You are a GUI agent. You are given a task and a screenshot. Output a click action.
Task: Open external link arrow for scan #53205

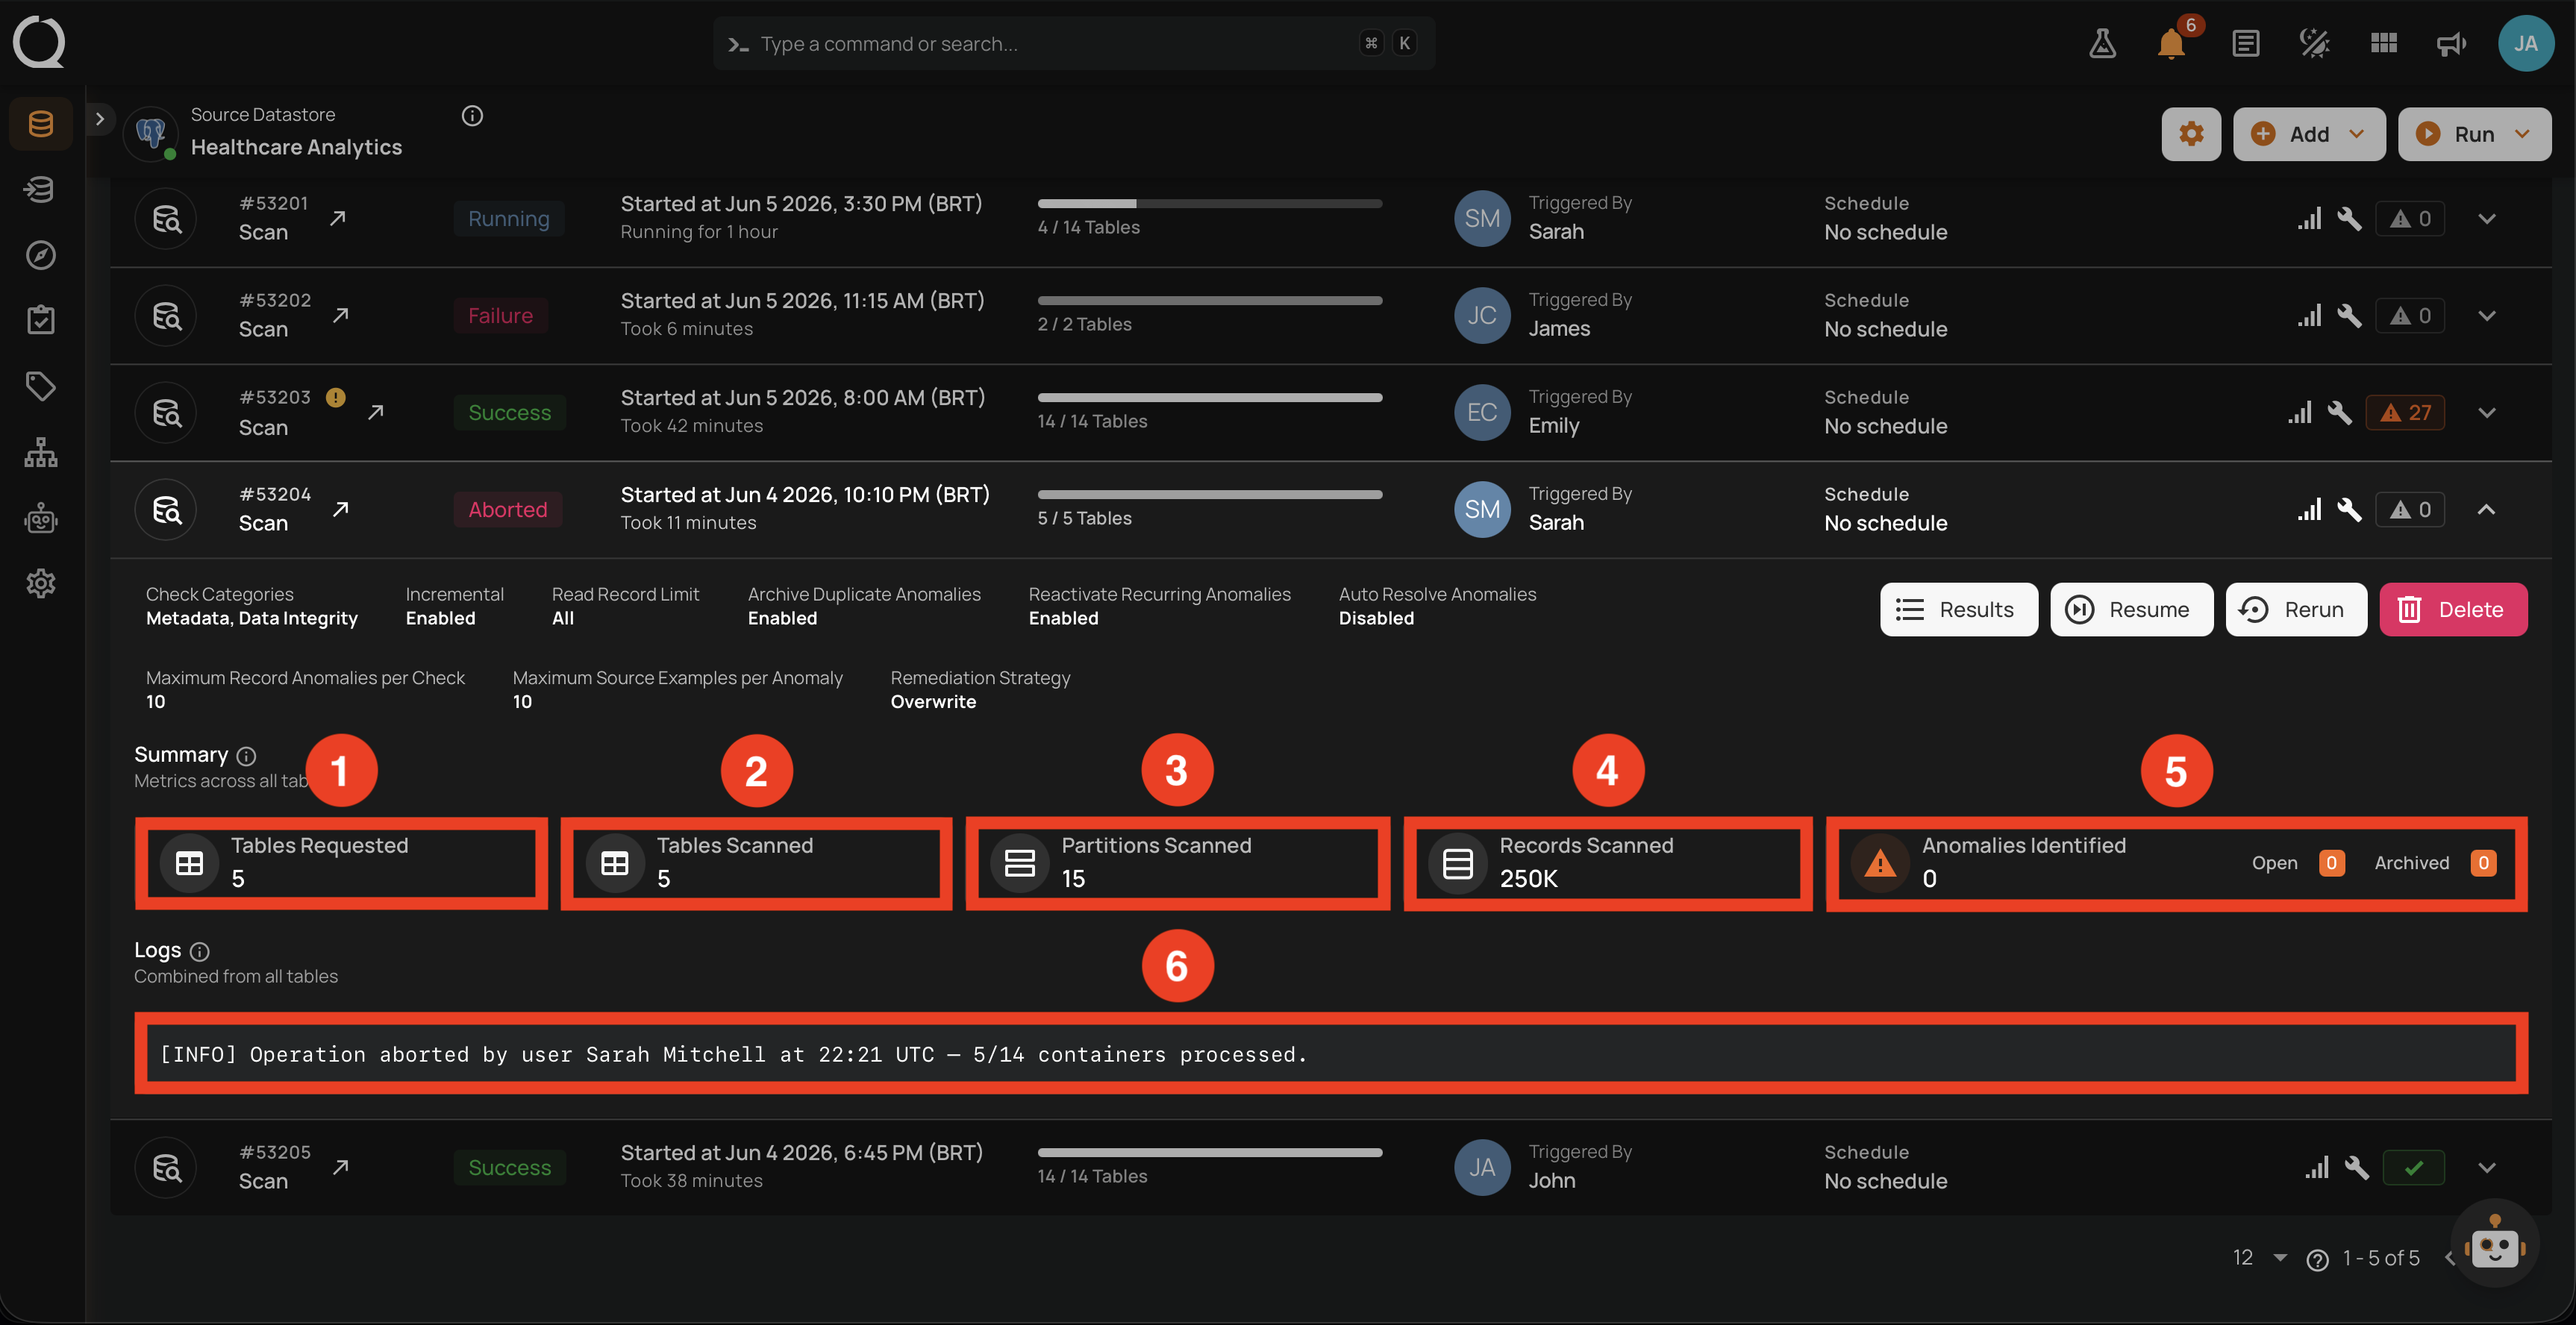[340, 1167]
